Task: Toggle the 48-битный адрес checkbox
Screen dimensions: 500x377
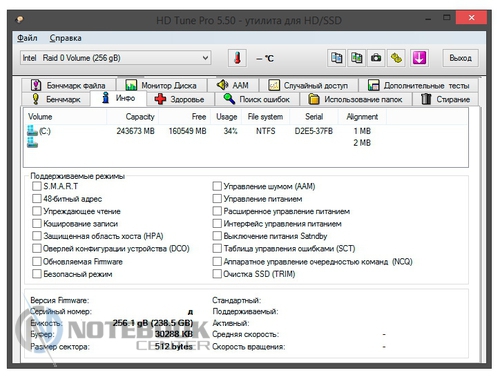Action: pyautogui.click(x=37, y=199)
